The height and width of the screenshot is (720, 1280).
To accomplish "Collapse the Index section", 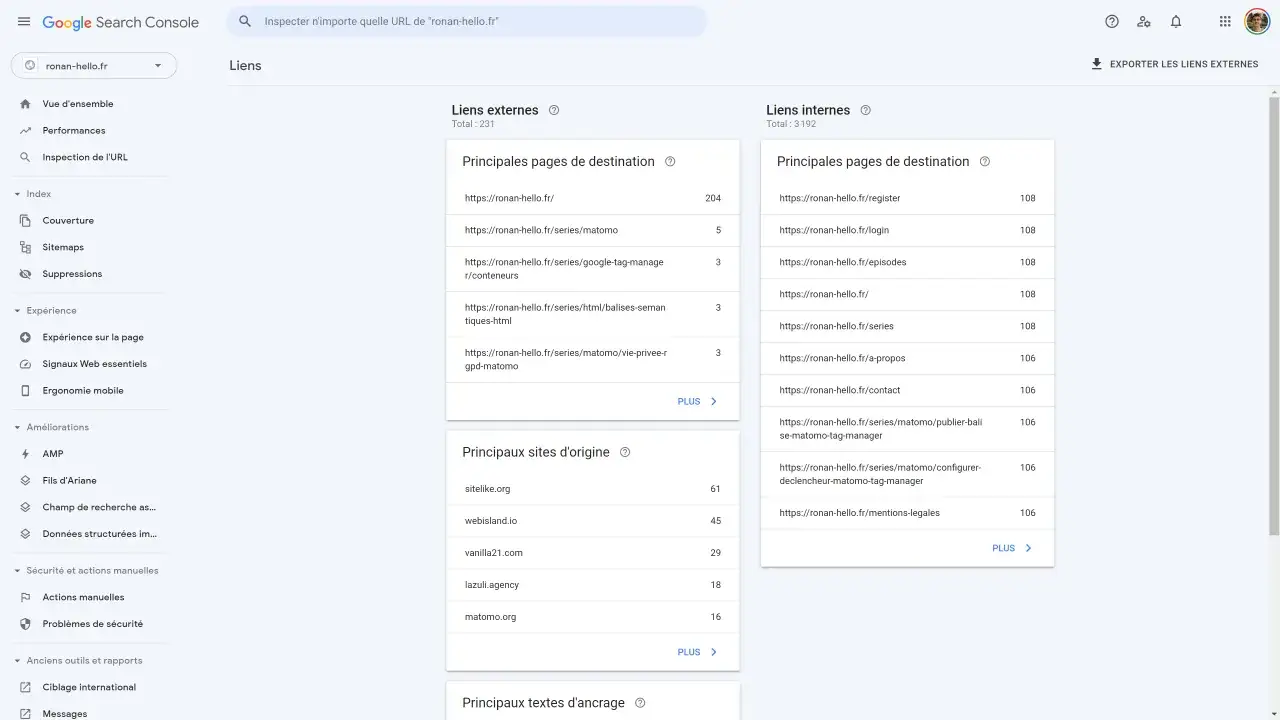I will 17,194.
